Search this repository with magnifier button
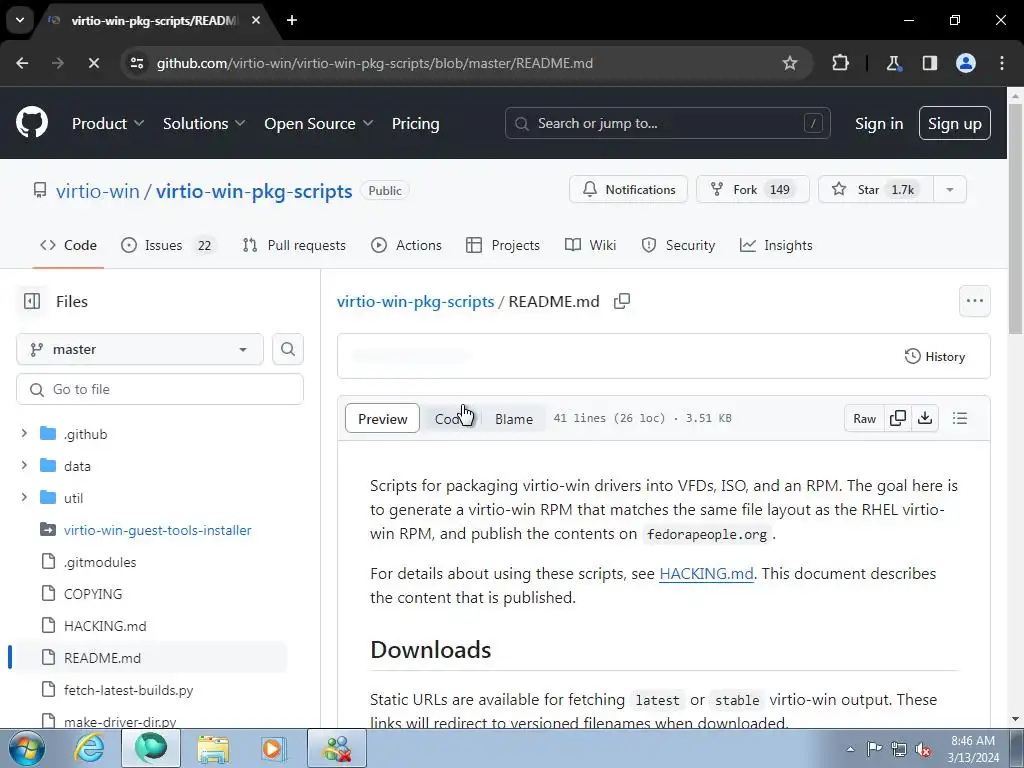1024x768 pixels. click(287, 349)
